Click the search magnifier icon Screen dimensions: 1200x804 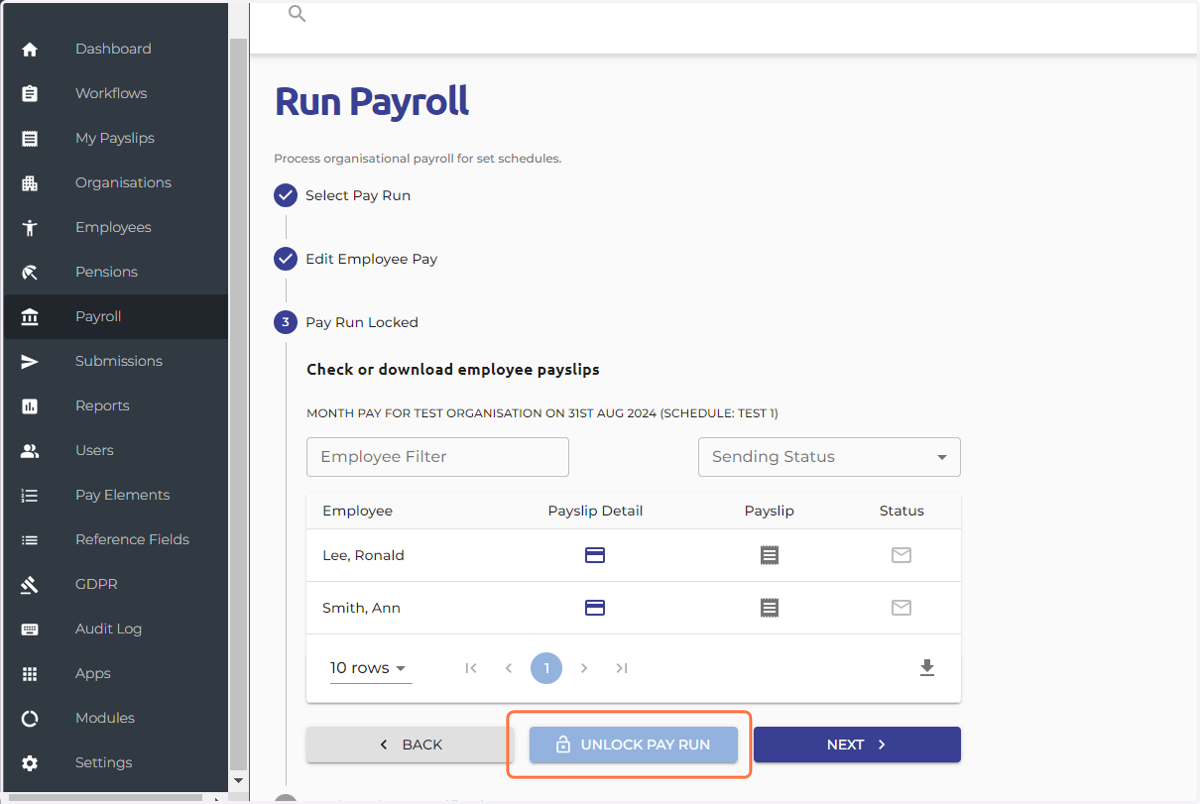(297, 13)
